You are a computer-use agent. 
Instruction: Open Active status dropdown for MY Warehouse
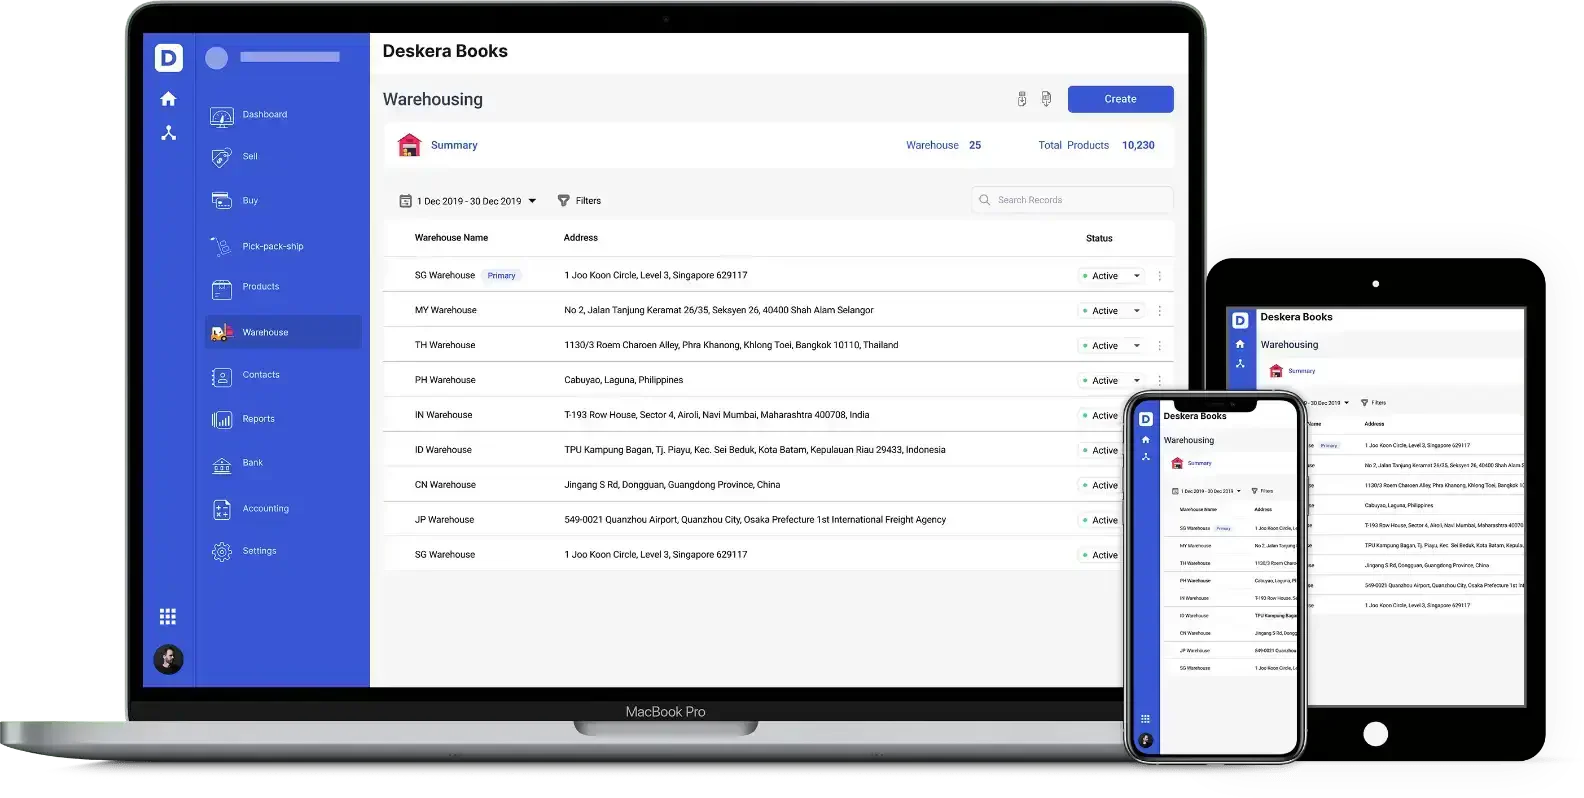(x=1111, y=311)
